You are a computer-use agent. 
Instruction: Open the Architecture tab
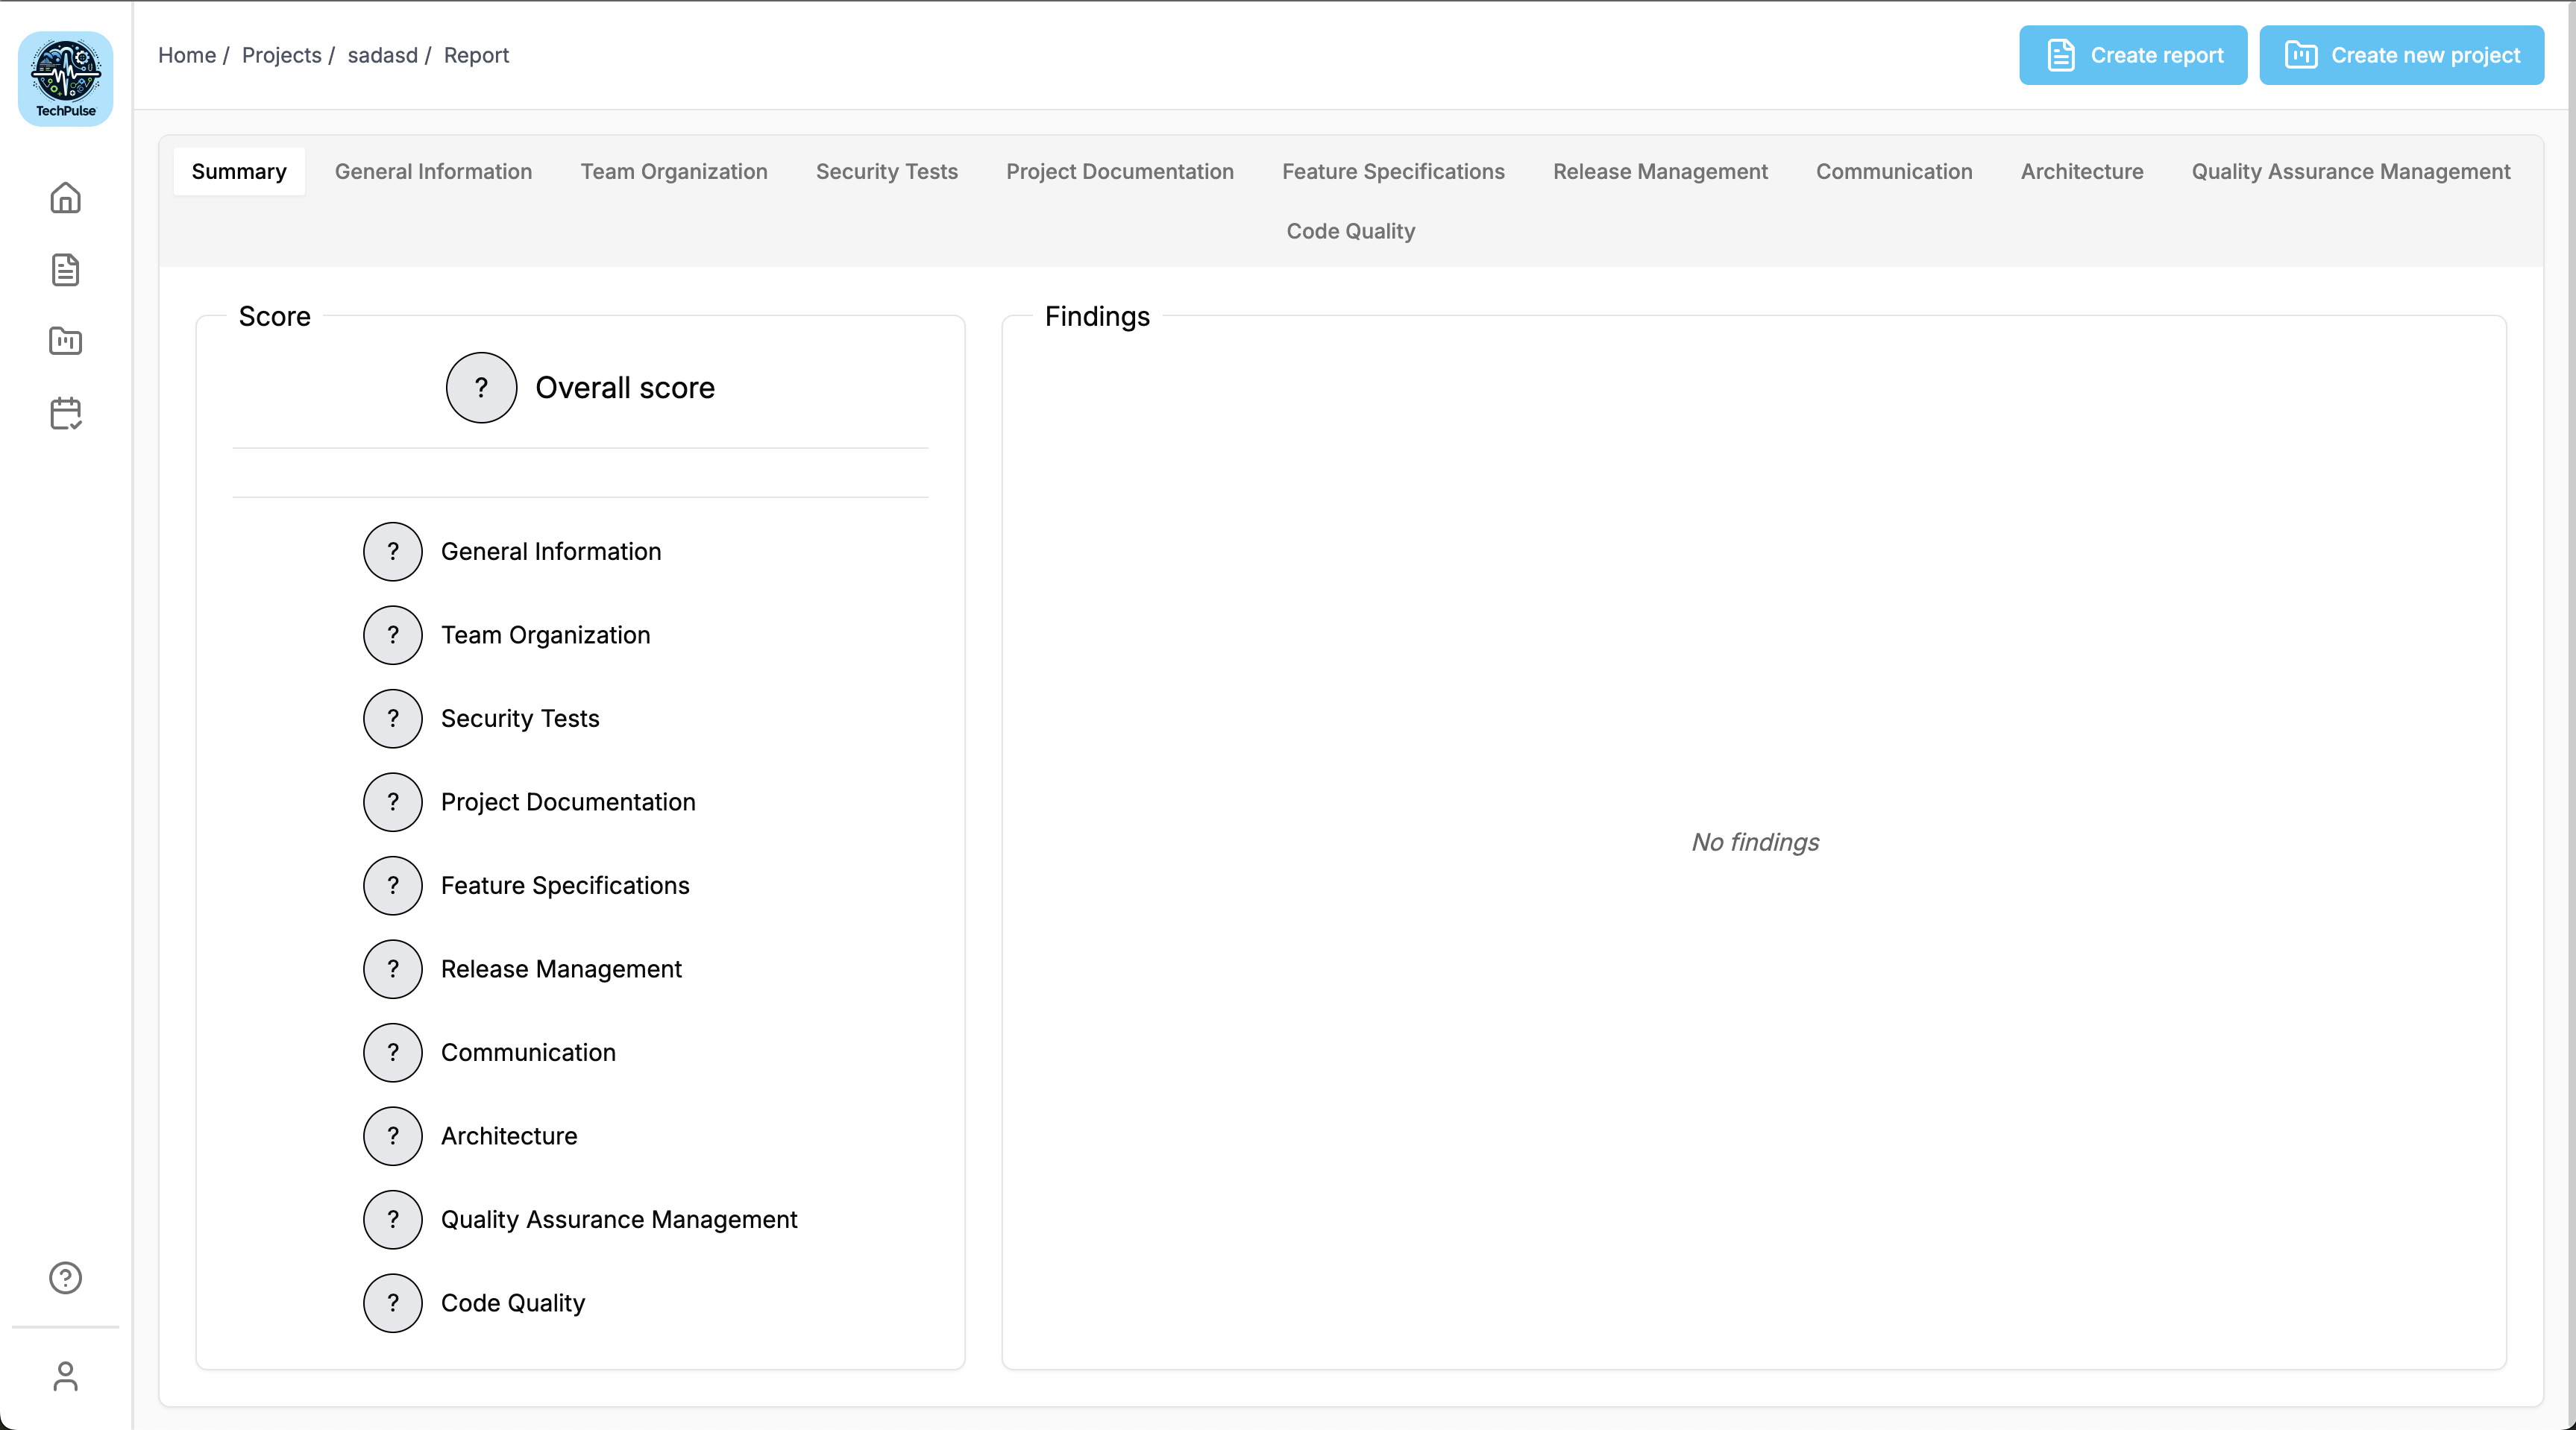pyautogui.click(x=2081, y=172)
